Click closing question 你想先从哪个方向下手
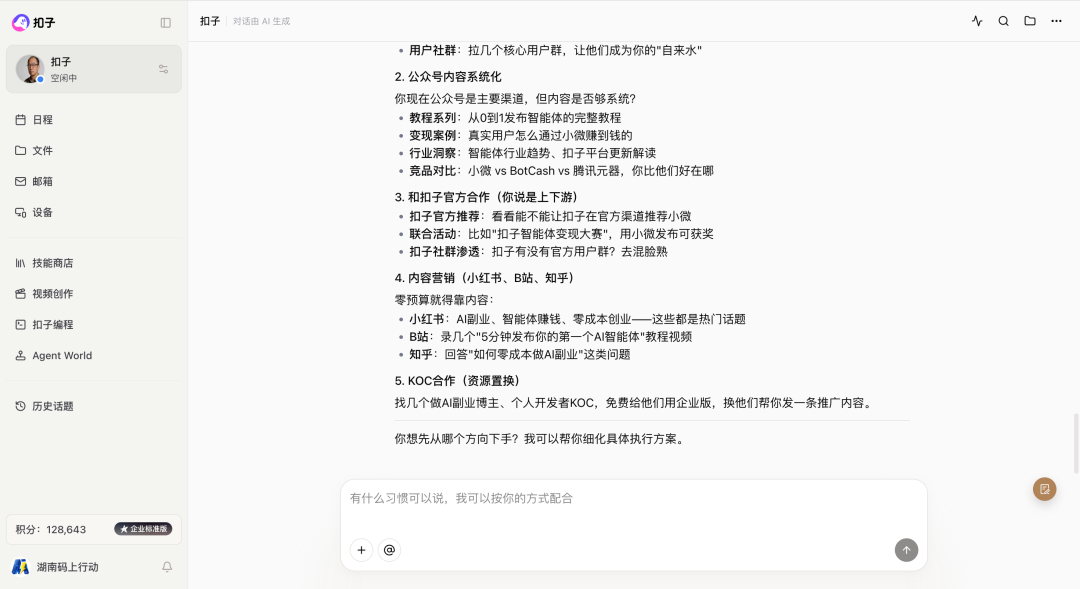This screenshot has width=1080, height=589. (541, 439)
